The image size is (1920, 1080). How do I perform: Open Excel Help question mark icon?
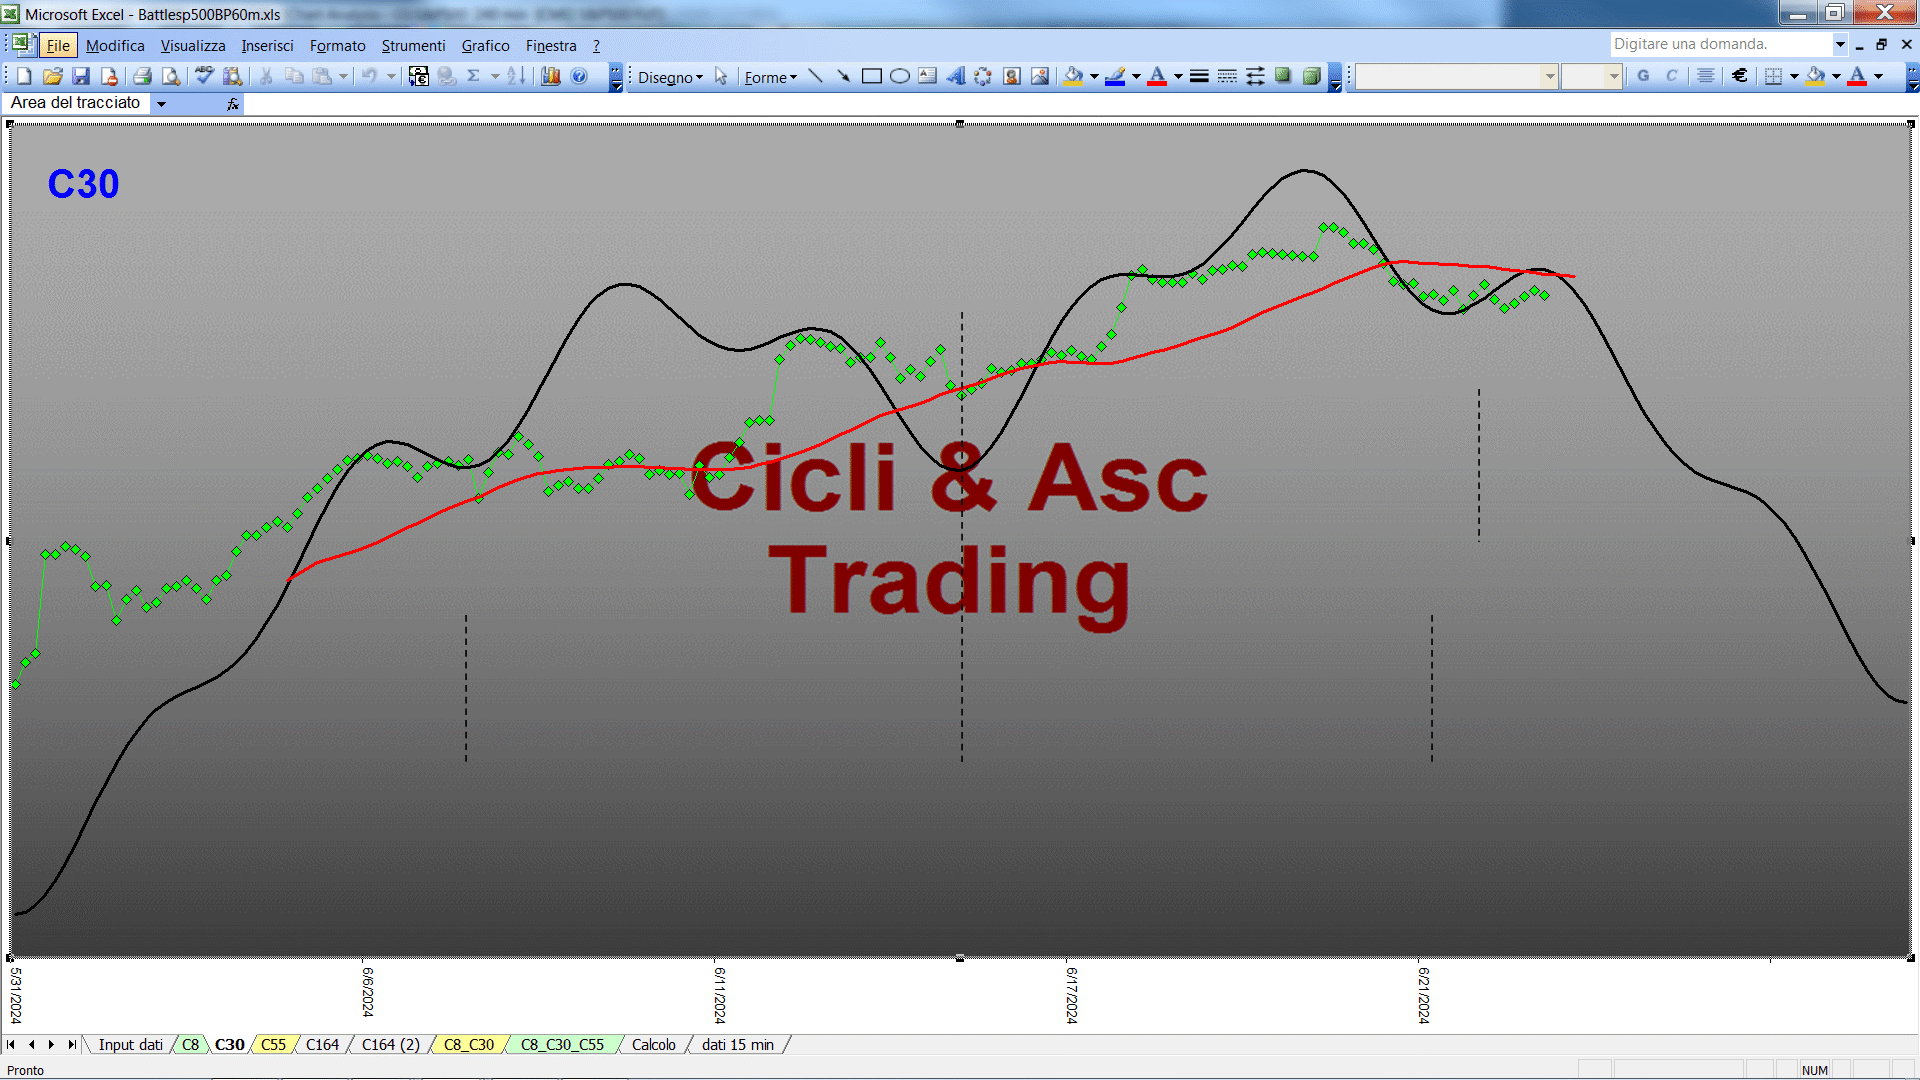579,77
